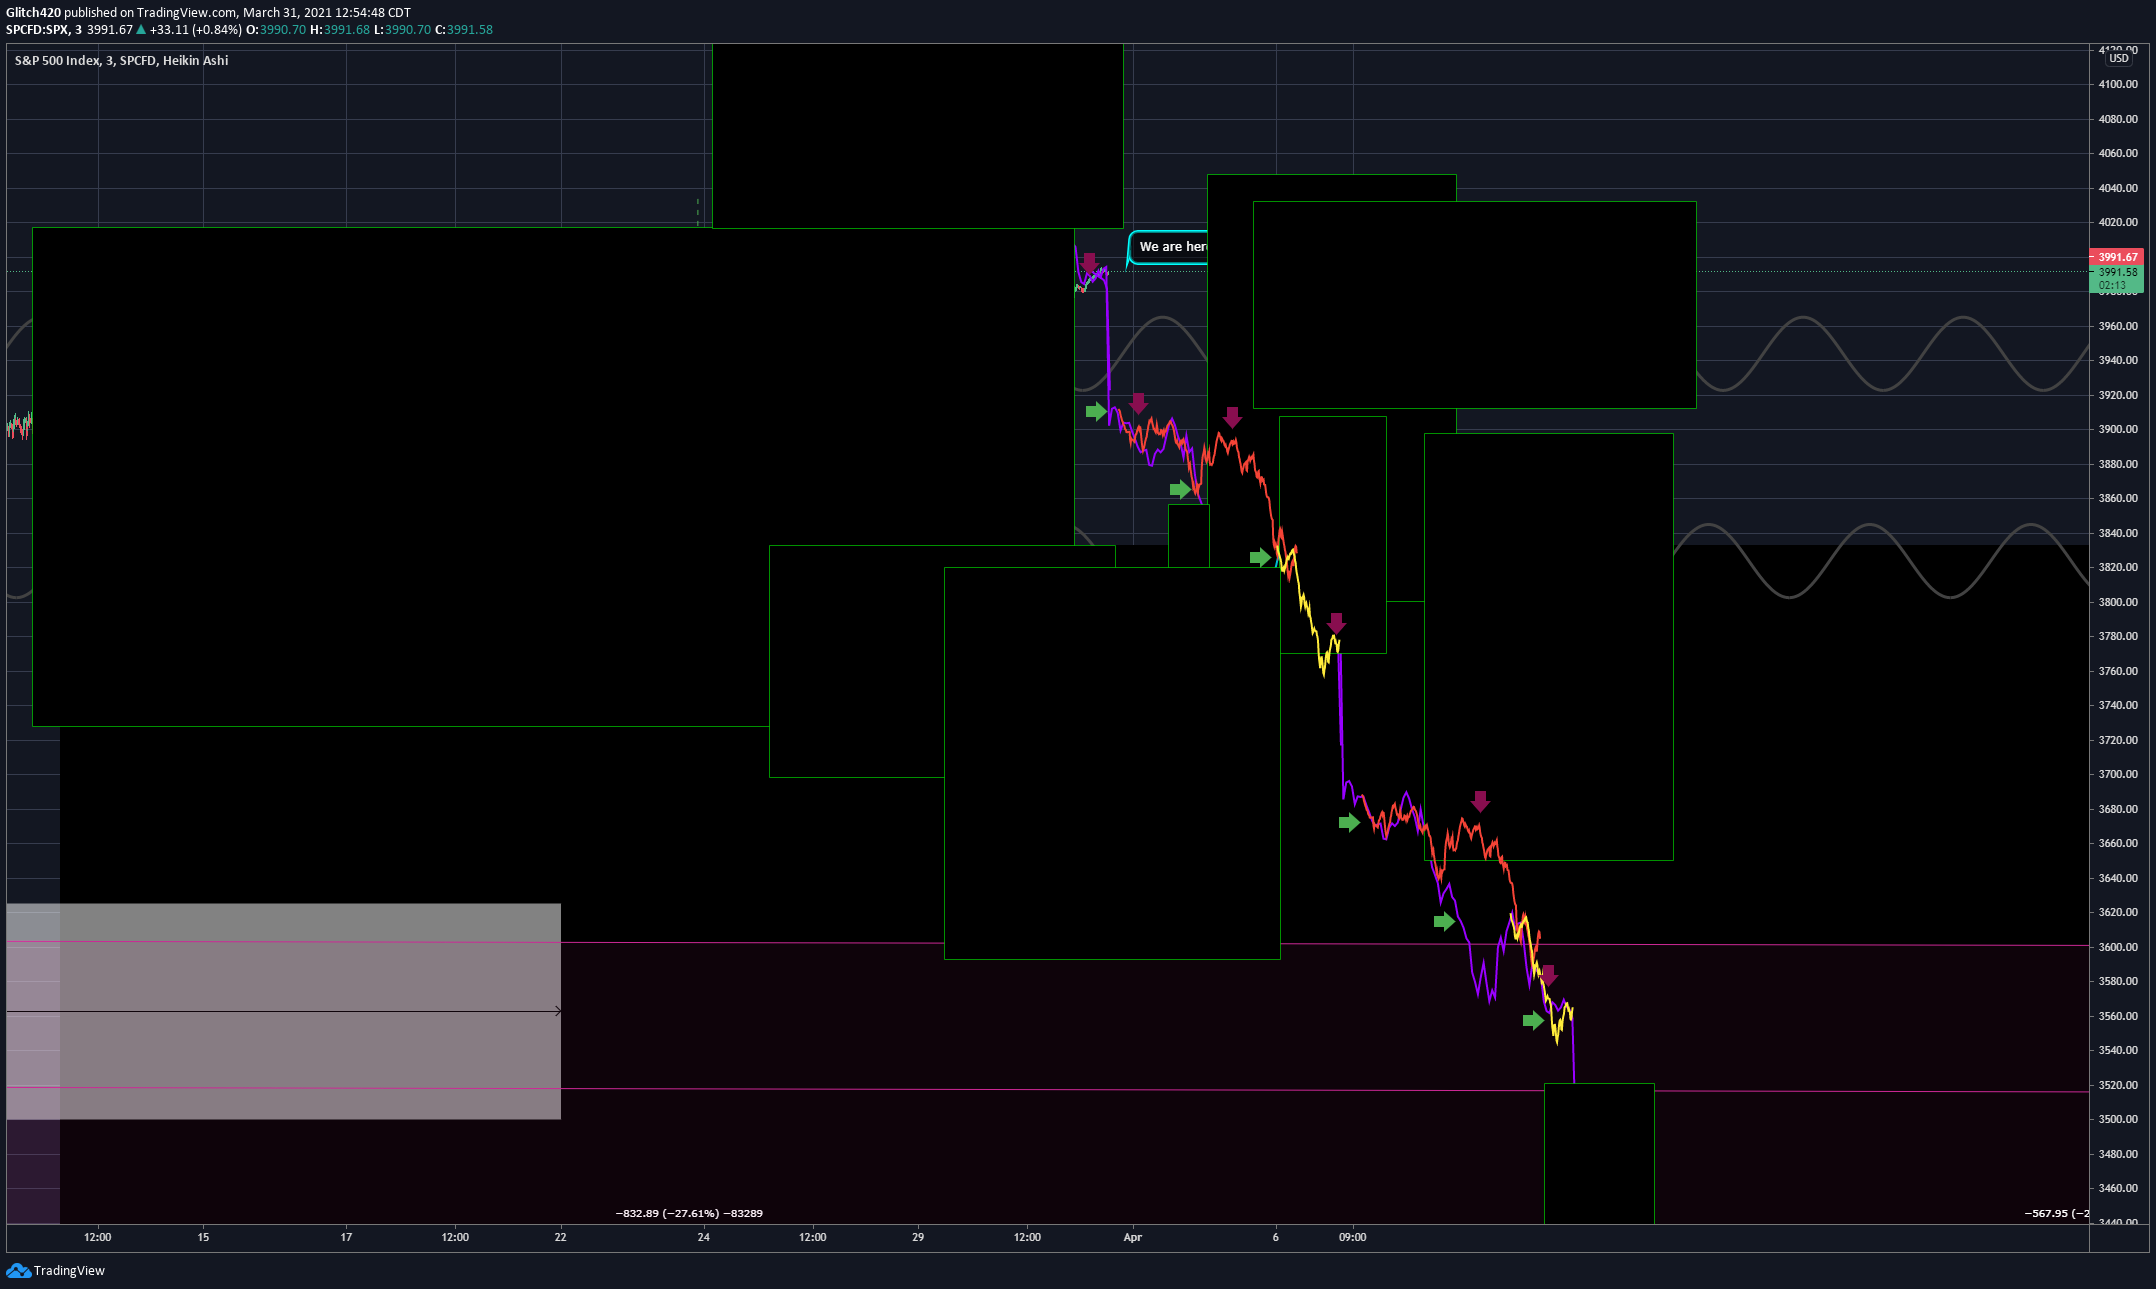Click the TradingView logo icon
Viewport: 2156px width, 1289px height.
click(x=18, y=1270)
